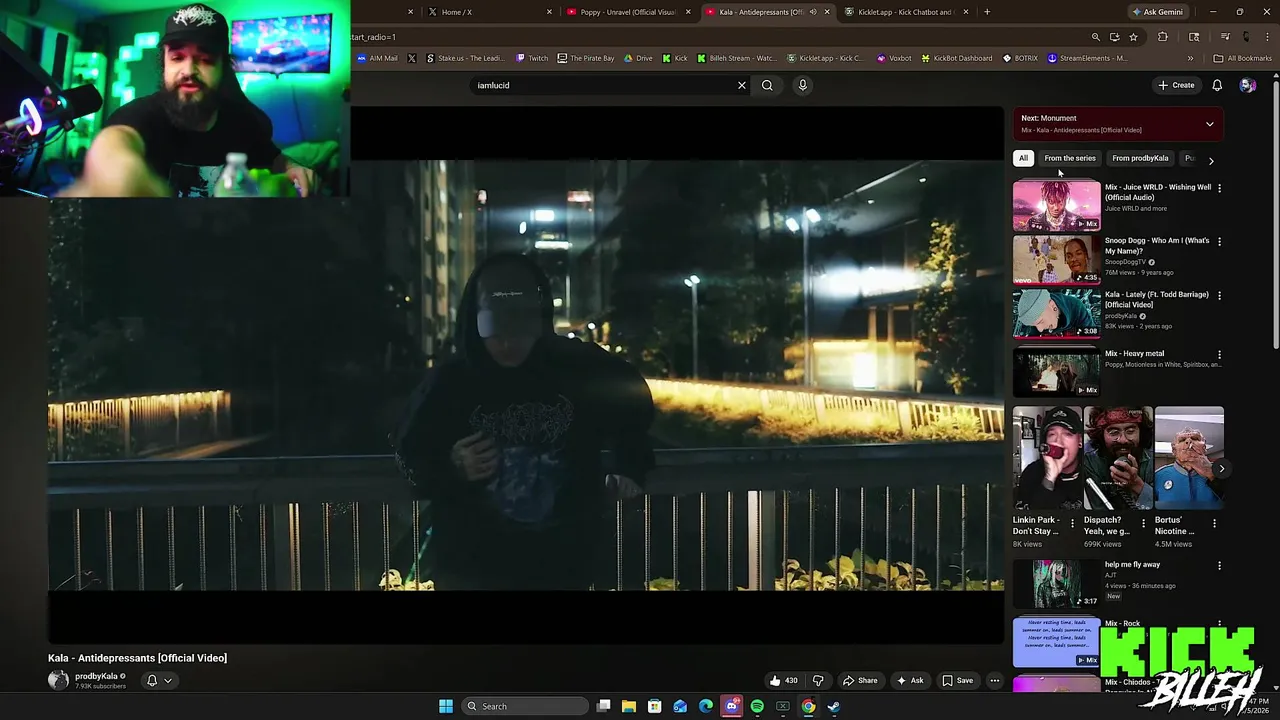Like the video with thumbs up
The width and height of the screenshot is (1280, 720).
[783, 681]
